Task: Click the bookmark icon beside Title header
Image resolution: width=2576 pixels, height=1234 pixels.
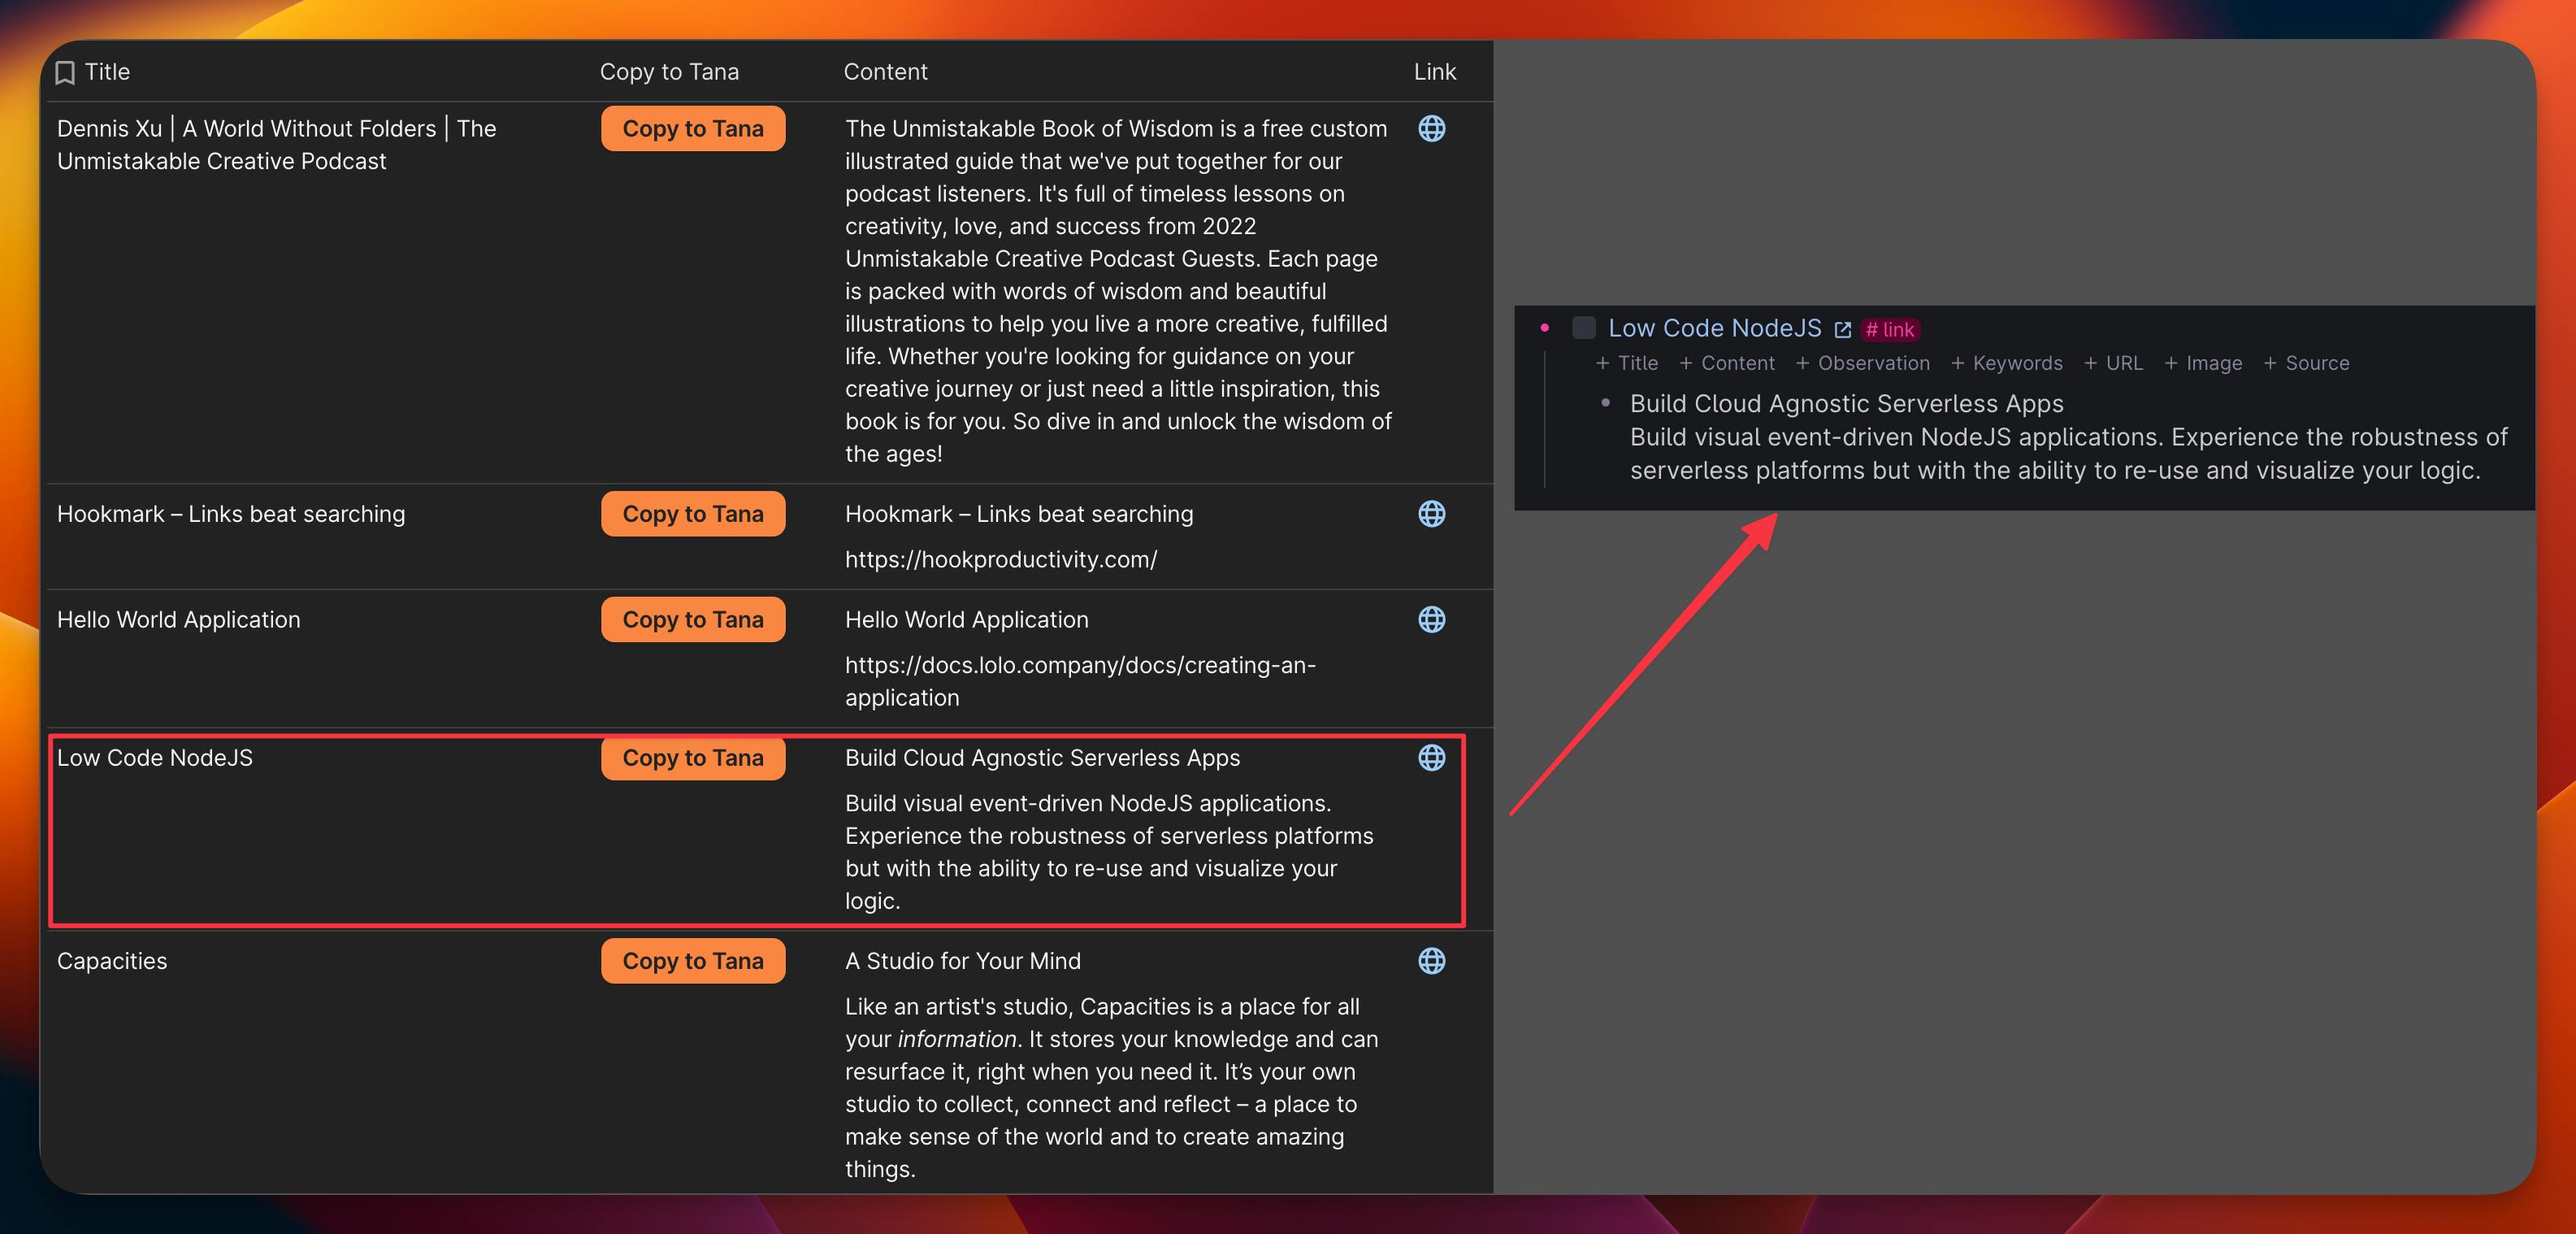Action: (x=66, y=72)
